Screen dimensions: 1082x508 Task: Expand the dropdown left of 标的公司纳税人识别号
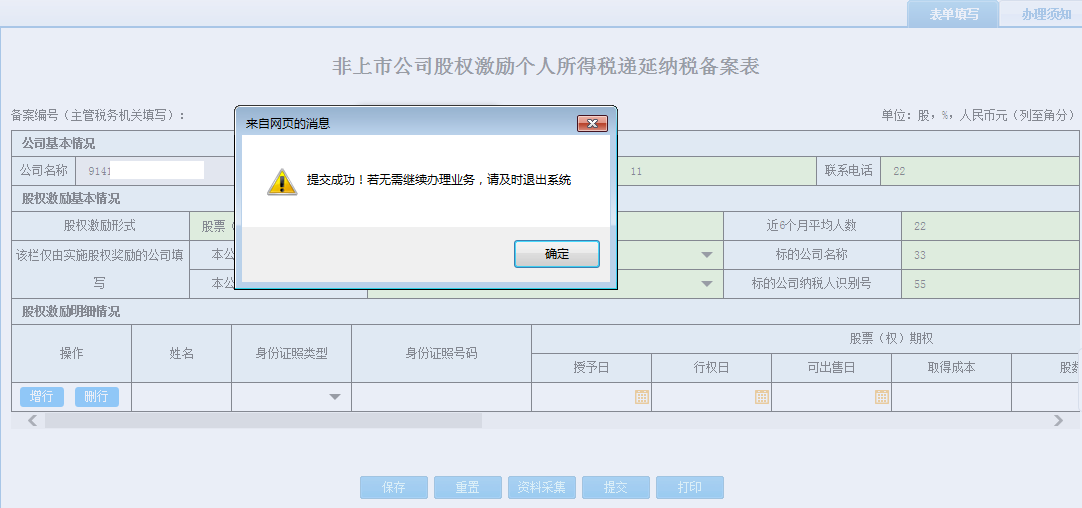pyautogui.click(x=707, y=284)
